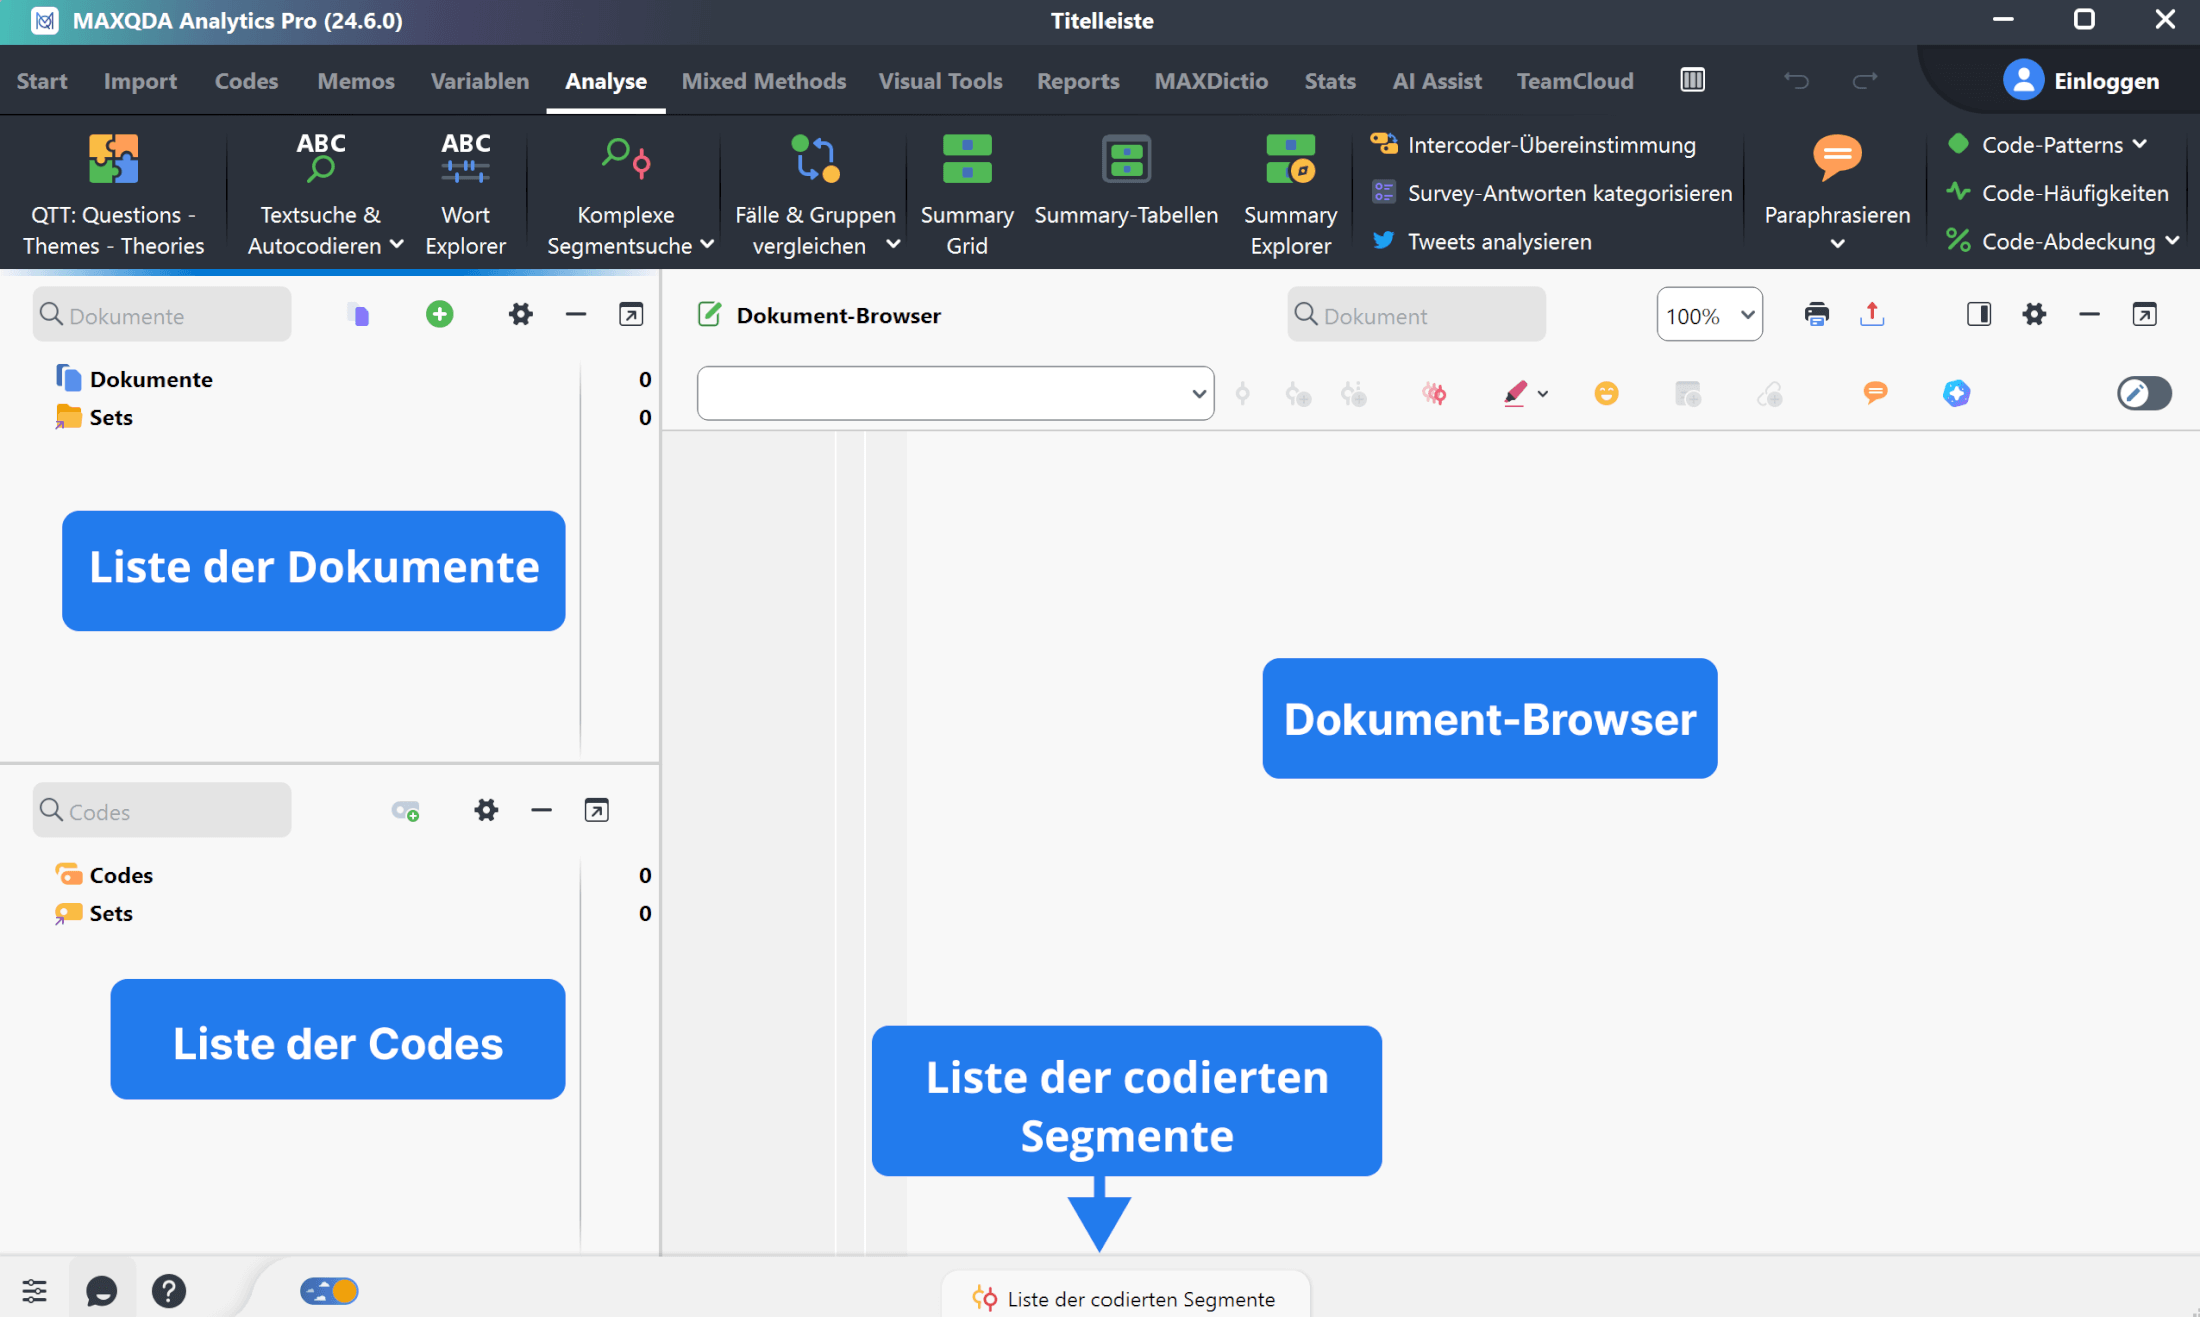The image size is (2200, 1317).
Task: Click the Codes search field
Action: [x=162, y=810]
